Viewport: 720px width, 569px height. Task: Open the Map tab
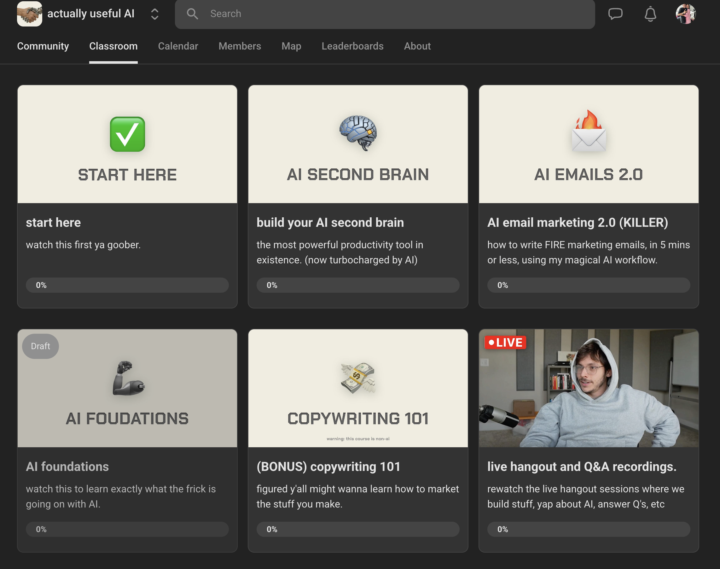291,46
